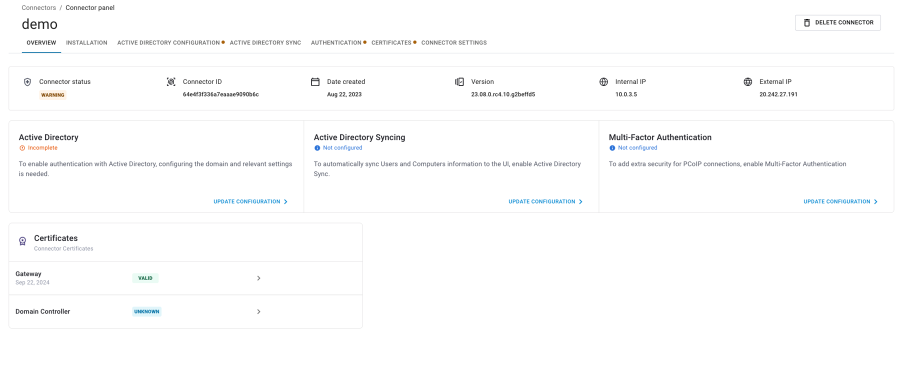900x372 pixels.
Task: Expand the Domain Controller certificate chevron
Action: click(x=258, y=312)
